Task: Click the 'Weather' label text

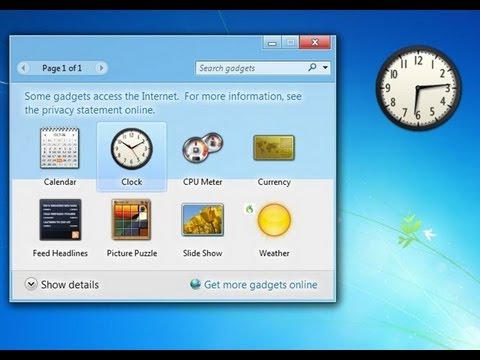Action: pyautogui.click(x=274, y=253)
